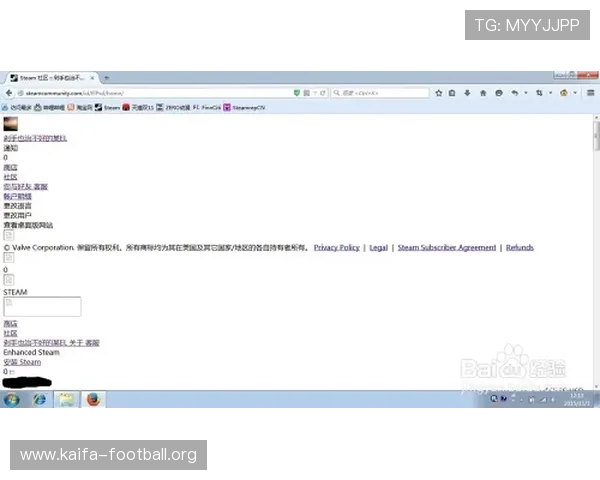Click the address bar showing steamcommunity.com
600x480 pixels.
[x=153, y=93]
